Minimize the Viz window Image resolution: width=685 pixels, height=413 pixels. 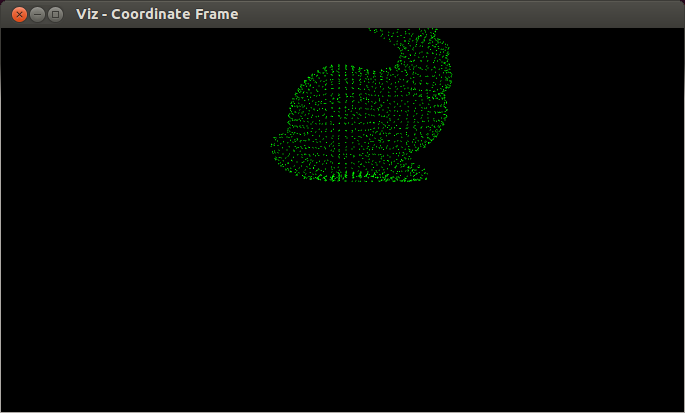tap(38, 14)
